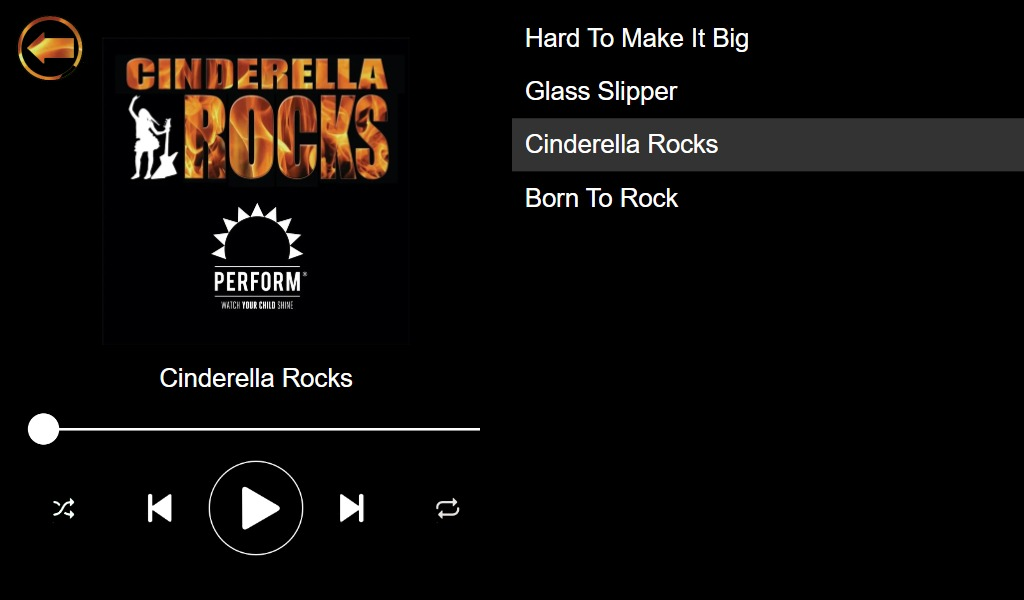Click the highlighted Cinderella Rocks playlist entry
The image size is (1024, 600).
[x=621, y=144]
